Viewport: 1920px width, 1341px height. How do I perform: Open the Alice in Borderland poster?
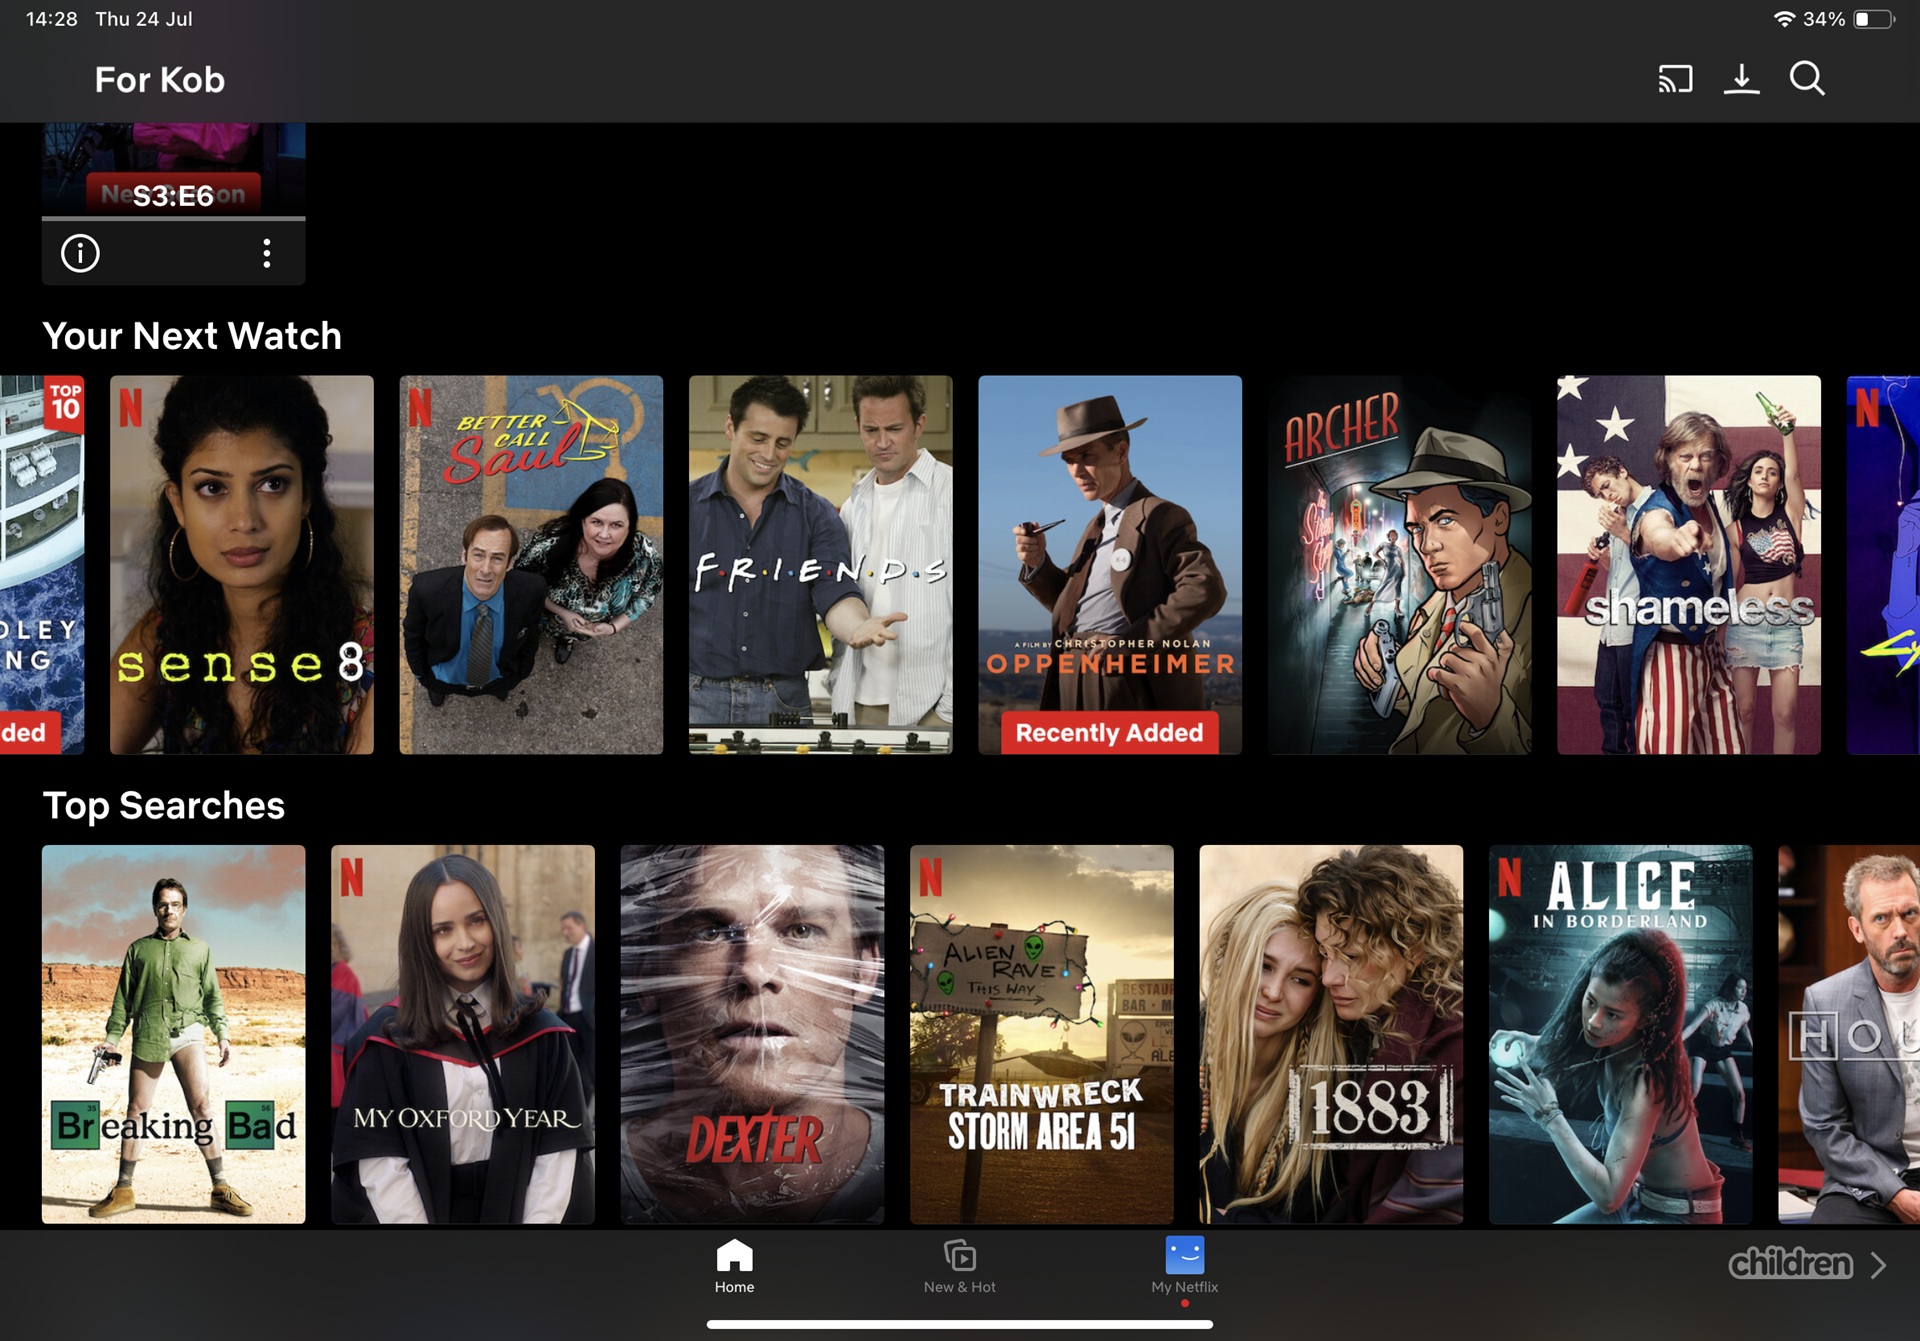1620,1034
